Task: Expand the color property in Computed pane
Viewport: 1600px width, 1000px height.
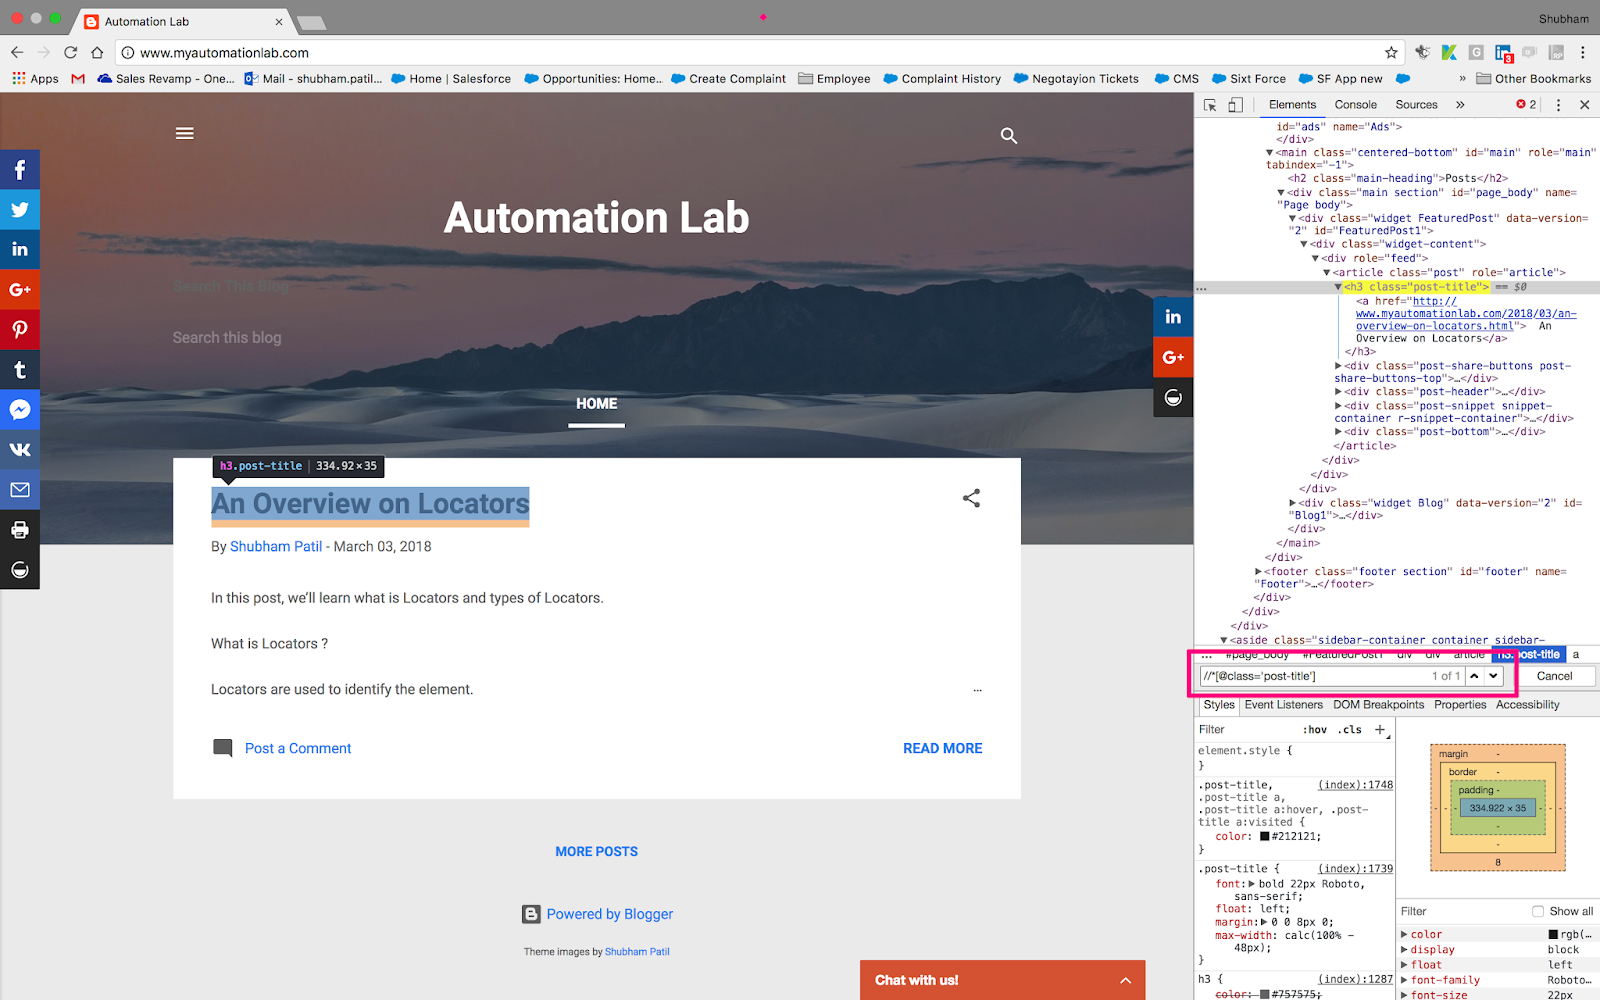Action: 1406,933
